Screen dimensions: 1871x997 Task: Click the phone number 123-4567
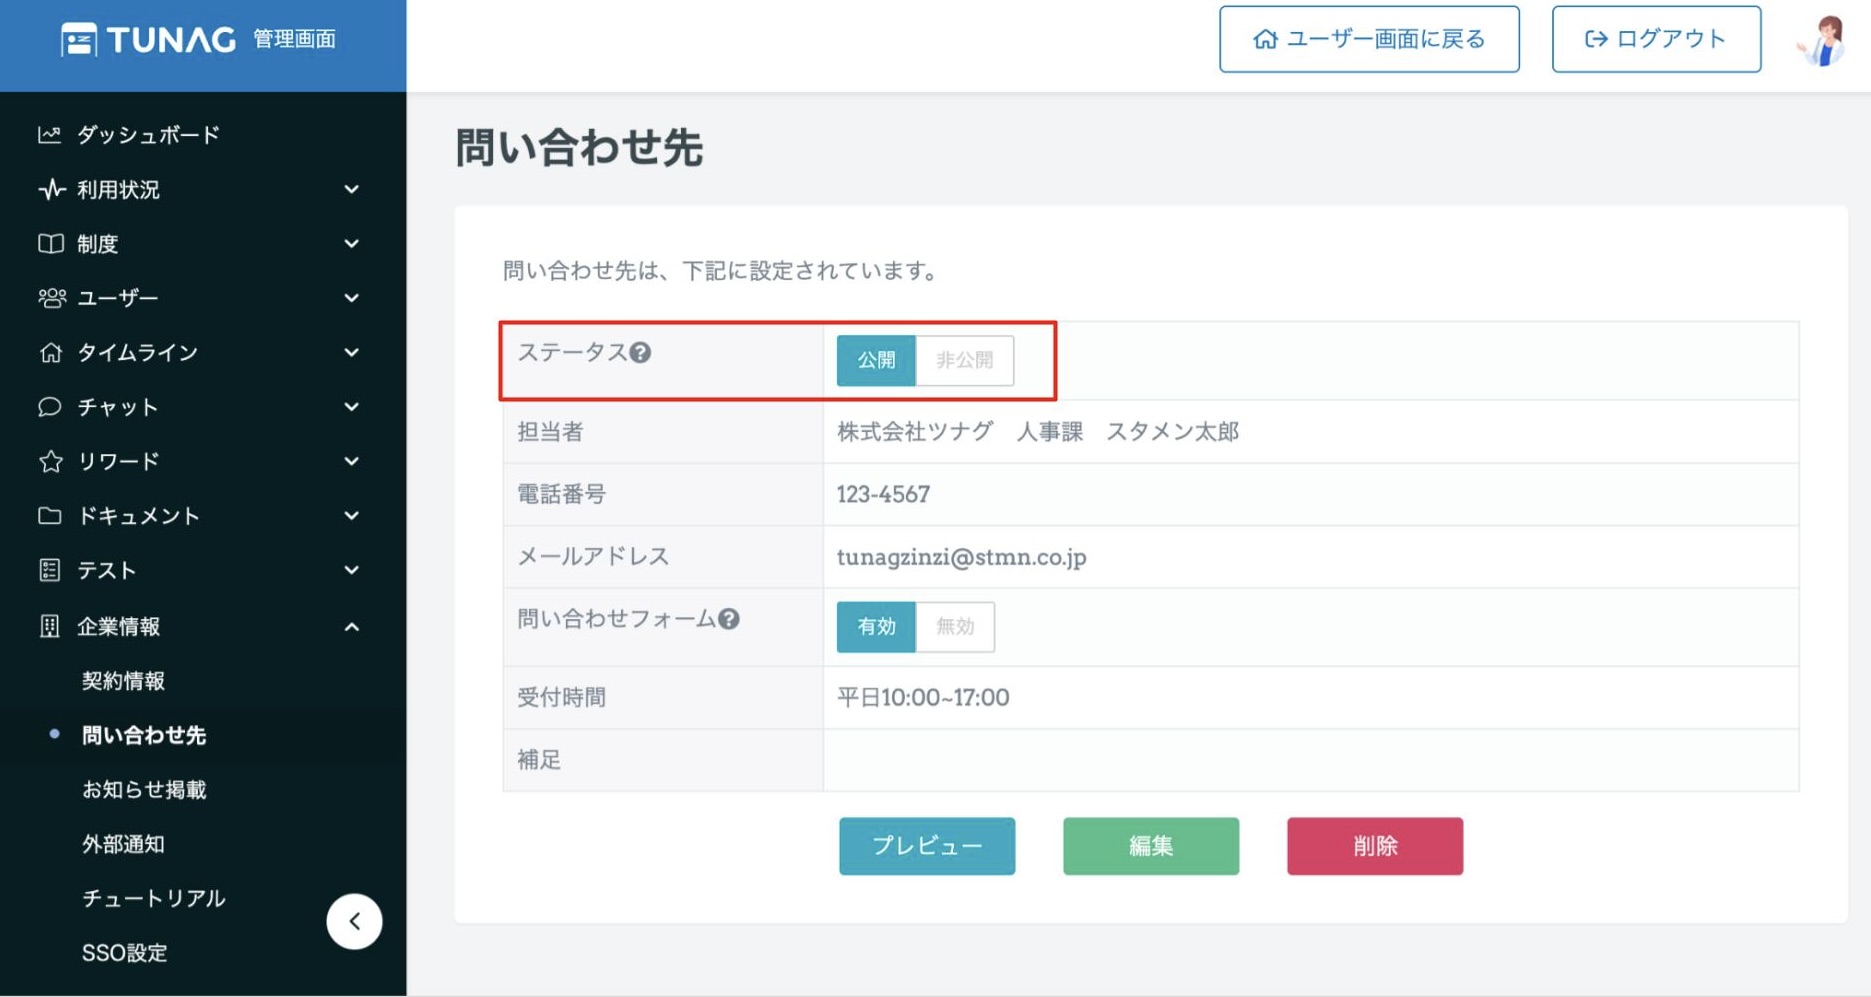coord(884,494)
